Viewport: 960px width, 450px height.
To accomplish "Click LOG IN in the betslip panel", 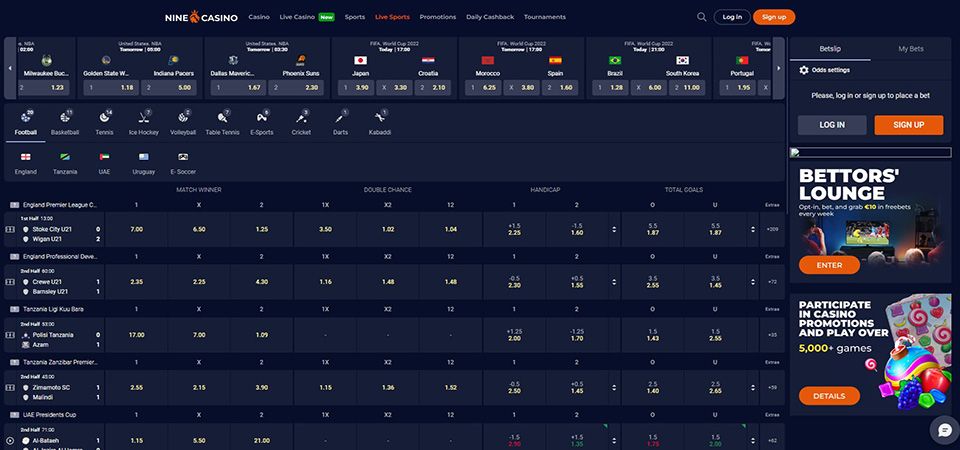I will (831, 125).
